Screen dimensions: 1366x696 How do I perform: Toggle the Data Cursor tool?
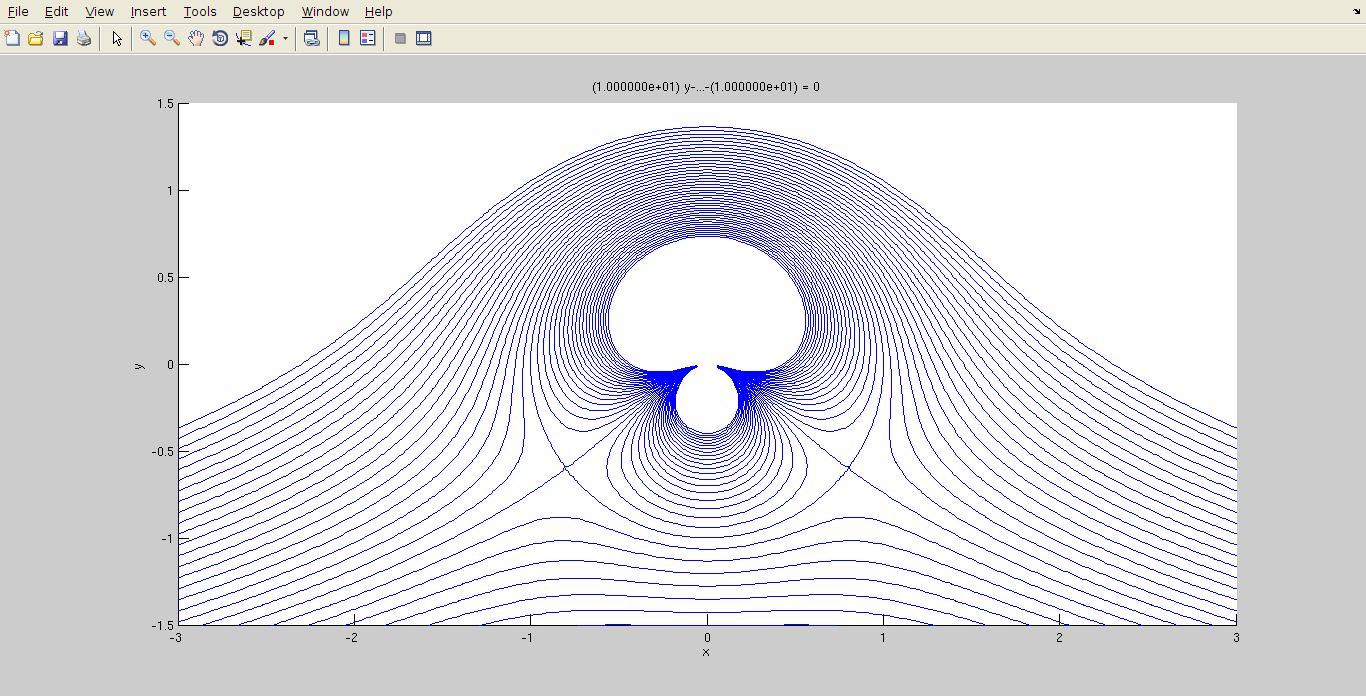(244, 39)
